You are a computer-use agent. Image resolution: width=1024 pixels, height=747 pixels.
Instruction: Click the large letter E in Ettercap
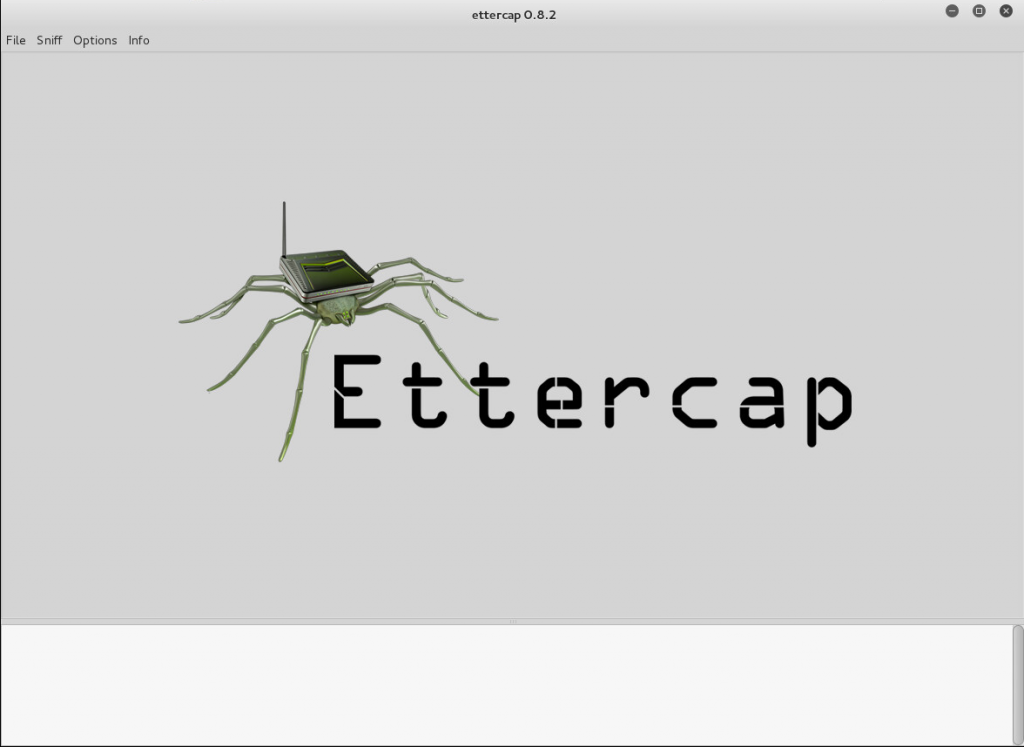pos(356,392)
